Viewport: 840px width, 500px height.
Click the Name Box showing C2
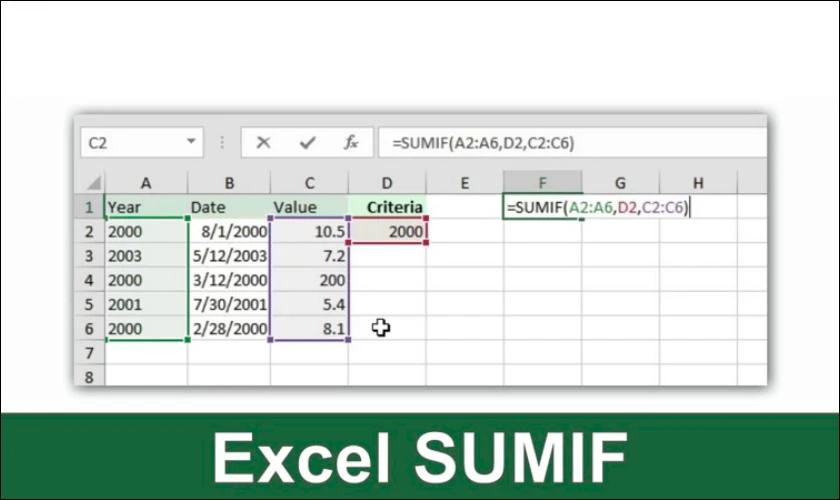142,143
